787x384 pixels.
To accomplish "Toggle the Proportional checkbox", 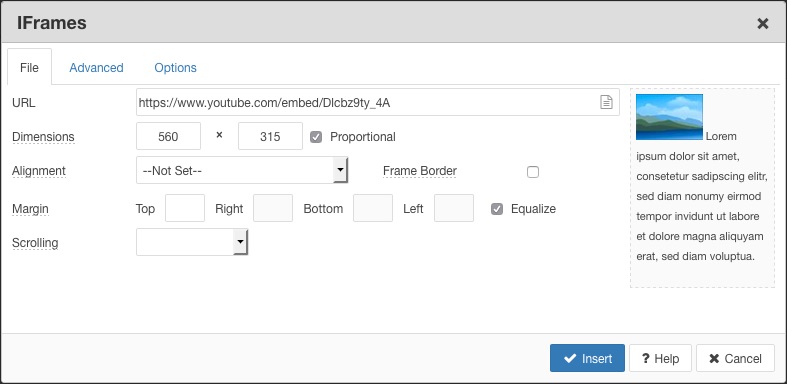I will tap(316, 137).
